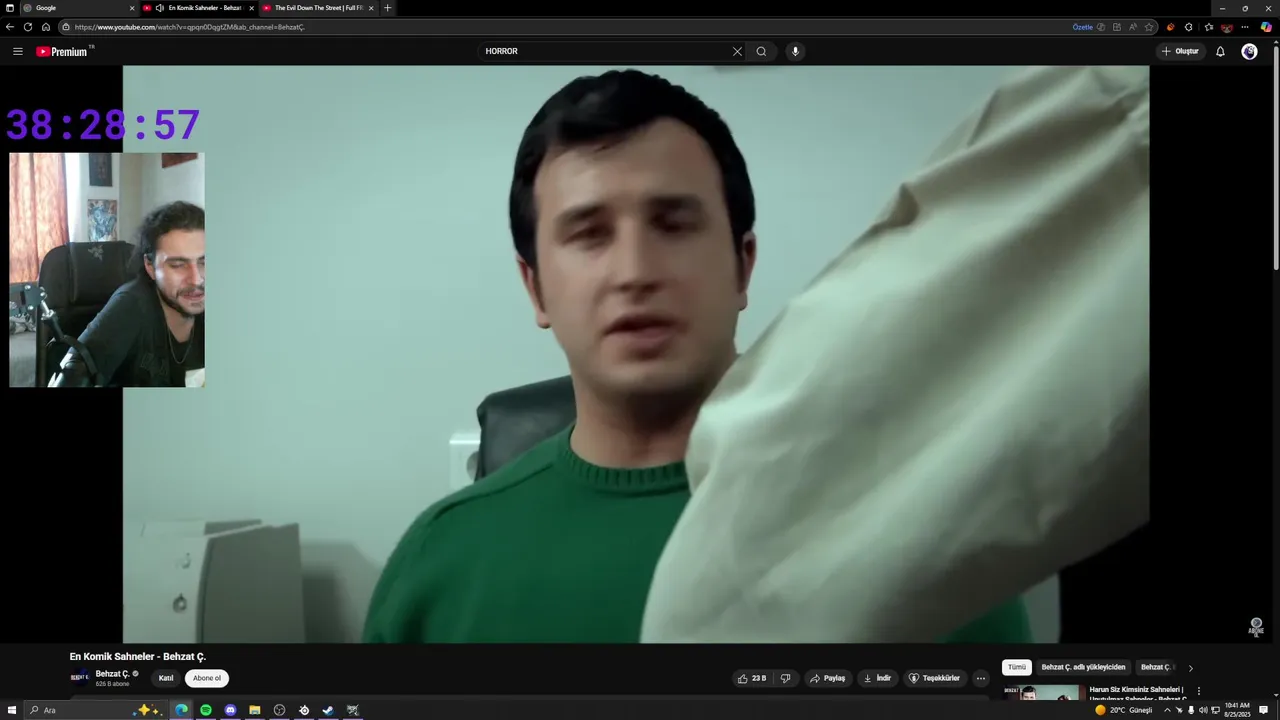Close the Google tab
Screen dimensions: 1280x720
click(132, 8)
